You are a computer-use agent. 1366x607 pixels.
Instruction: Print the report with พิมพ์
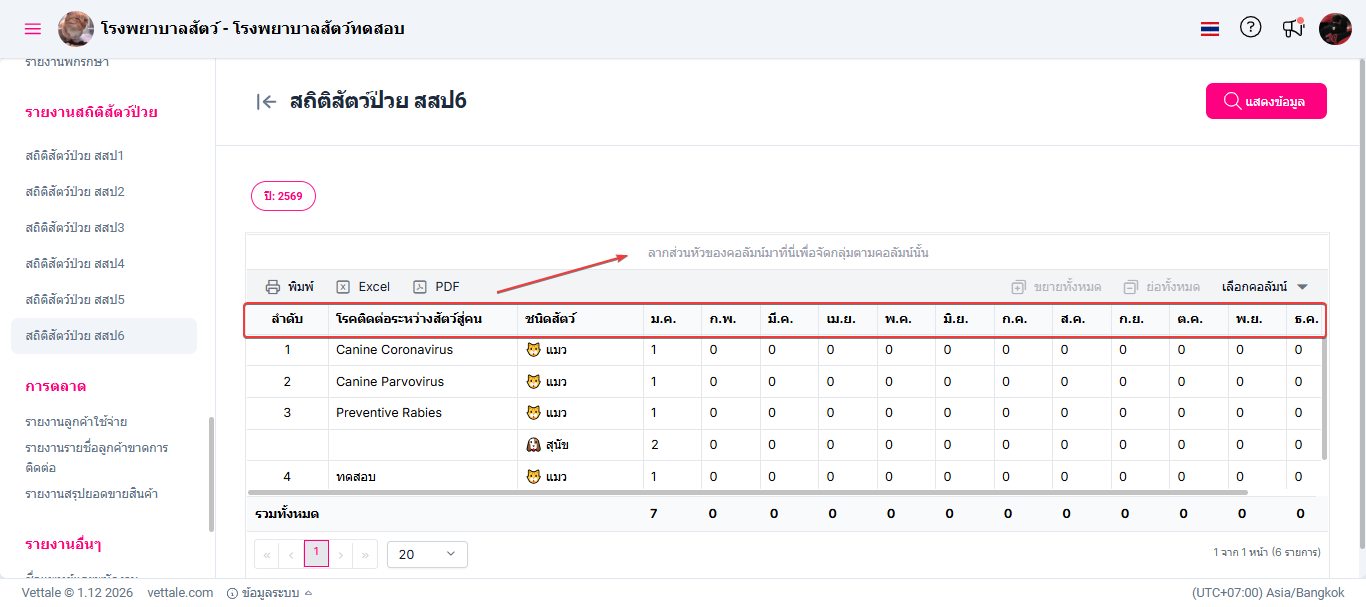pyautogui.click(x=289, y=287)
